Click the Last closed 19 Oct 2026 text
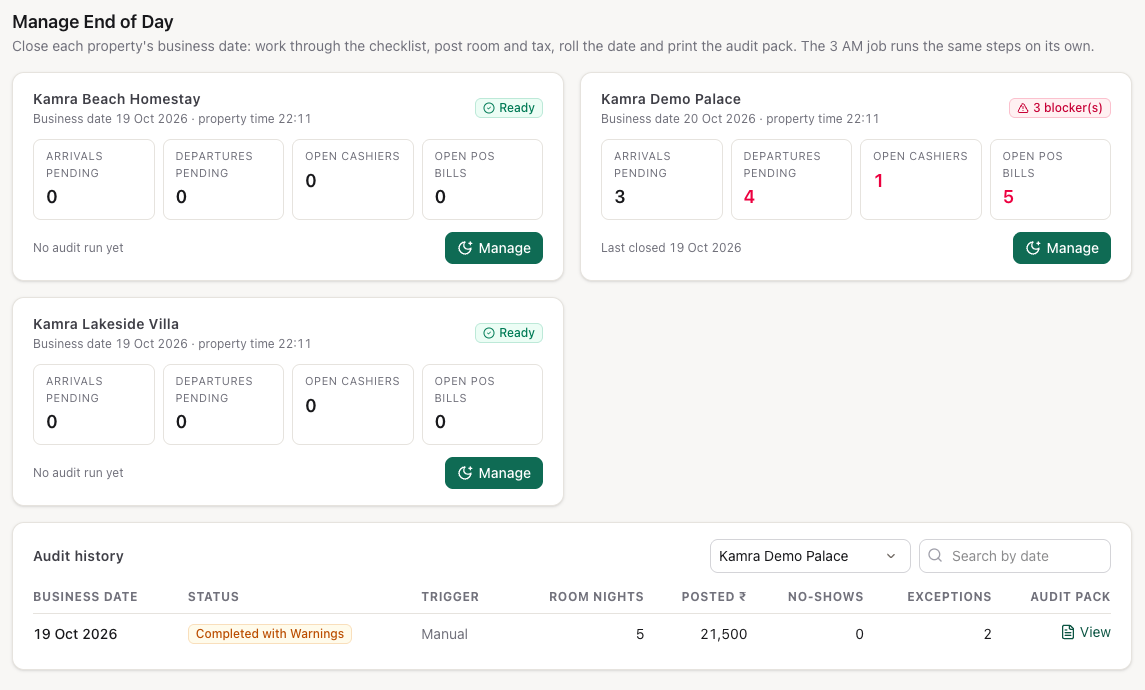This screenshot has height=690, width=1145. point(671,248)
